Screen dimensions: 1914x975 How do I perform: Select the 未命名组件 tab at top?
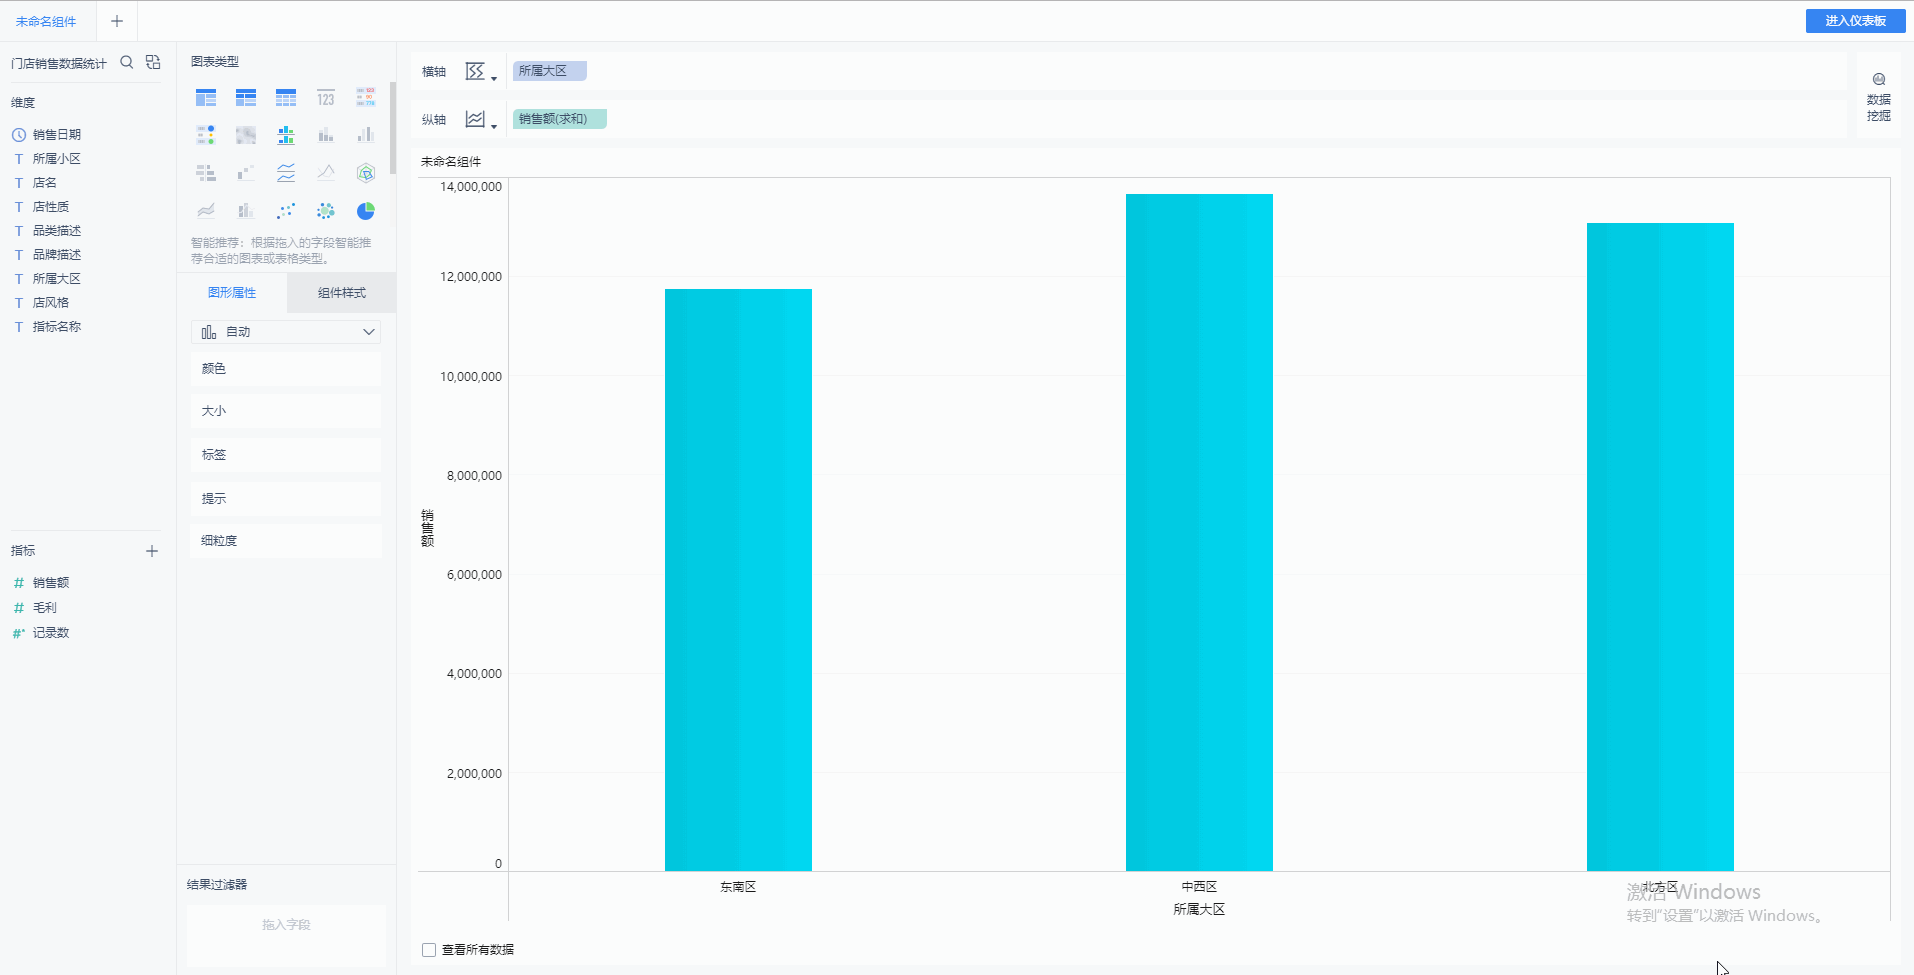pyautogui.click(x=46, y=21)
